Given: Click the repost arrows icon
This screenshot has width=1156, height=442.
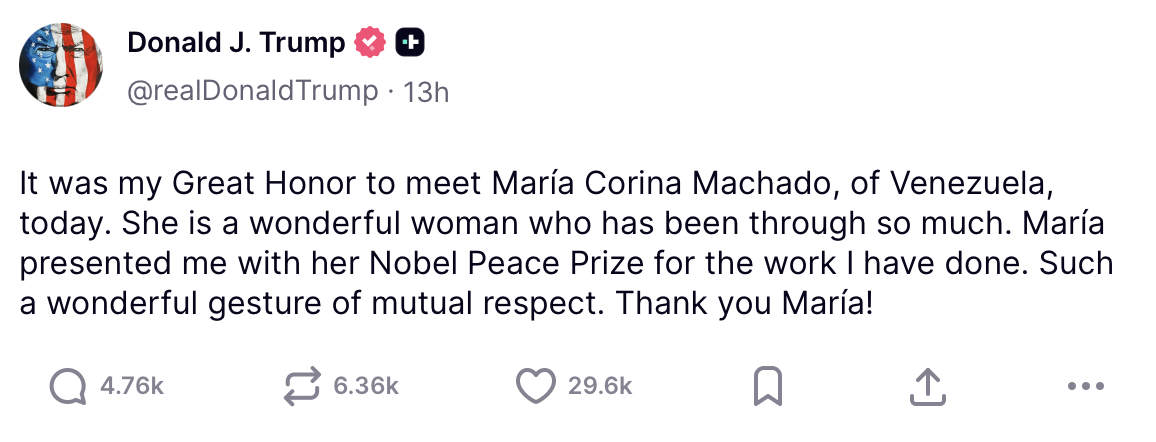Looking at the screenshot, I should pos(303,387).
